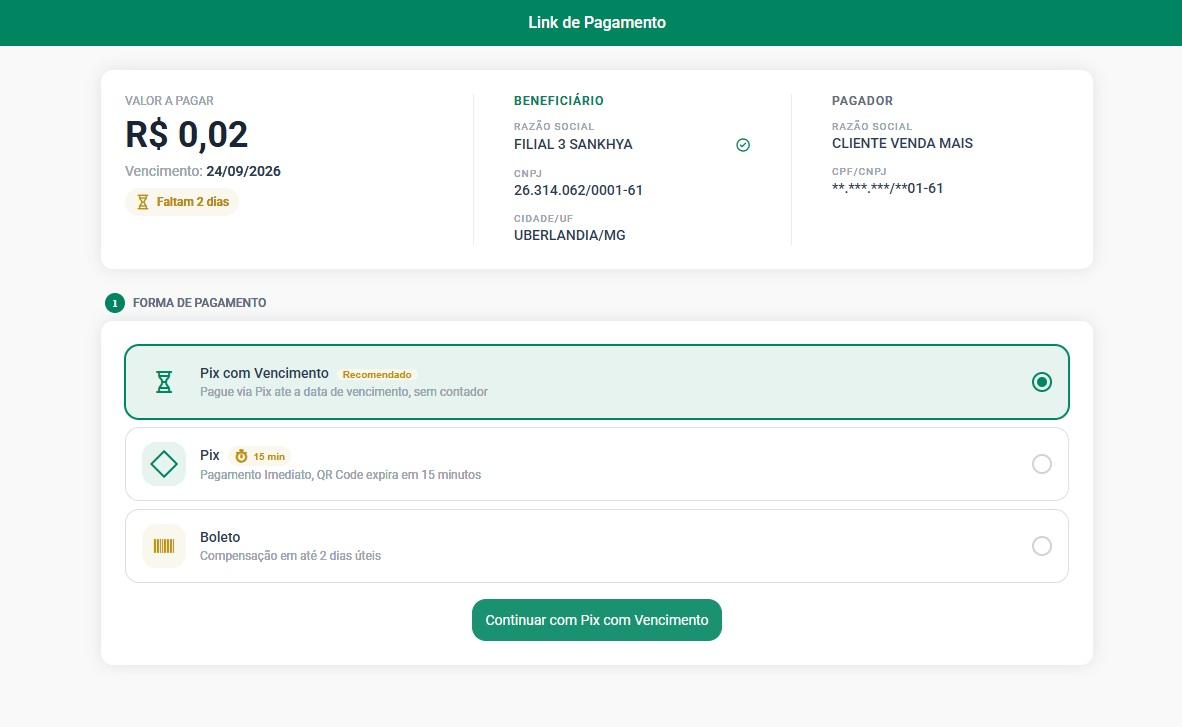This screenshot has width=1182, height=727.
Task: Click the BENEFICIÁRIO heading
Action: (x=559, y=100)
